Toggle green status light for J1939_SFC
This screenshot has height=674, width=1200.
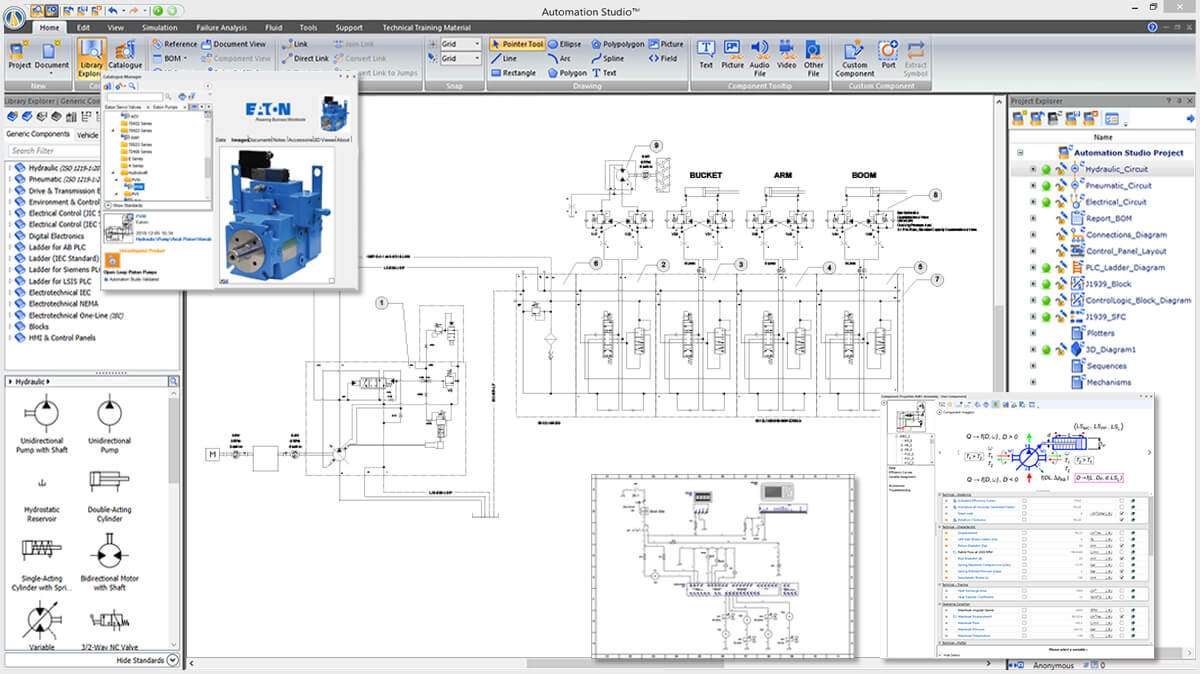tap(1047, 317)
